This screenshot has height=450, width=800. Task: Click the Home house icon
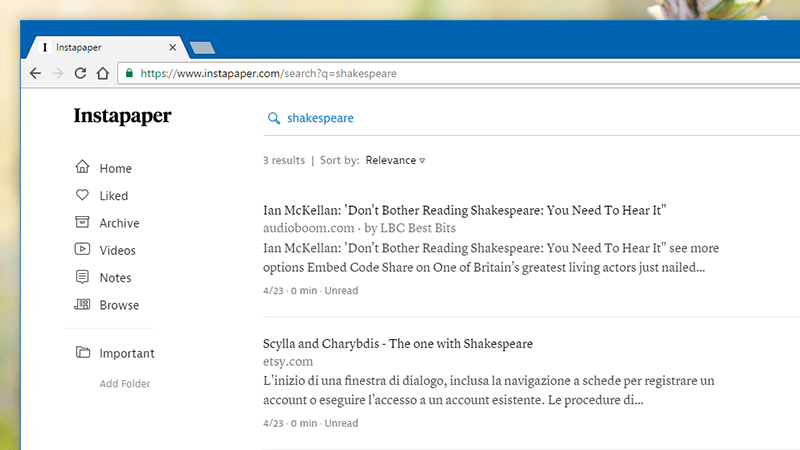[x=82, y=167]
